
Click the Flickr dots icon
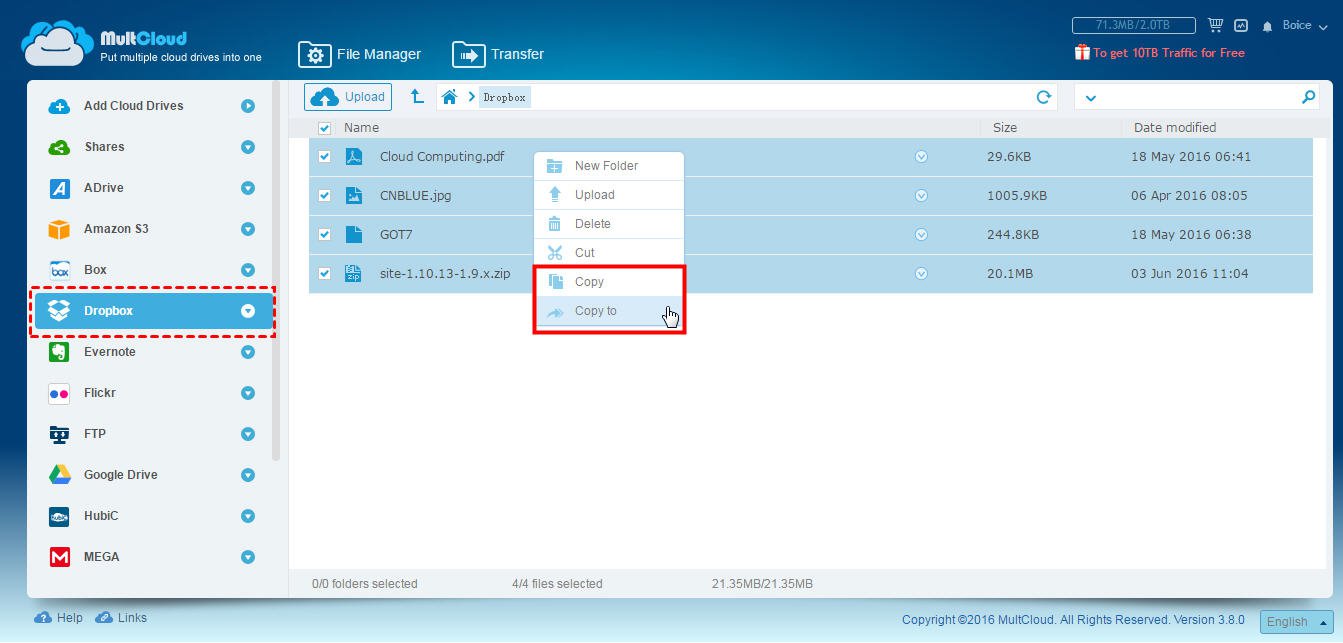pyautogui.click(x=59, y=393)
